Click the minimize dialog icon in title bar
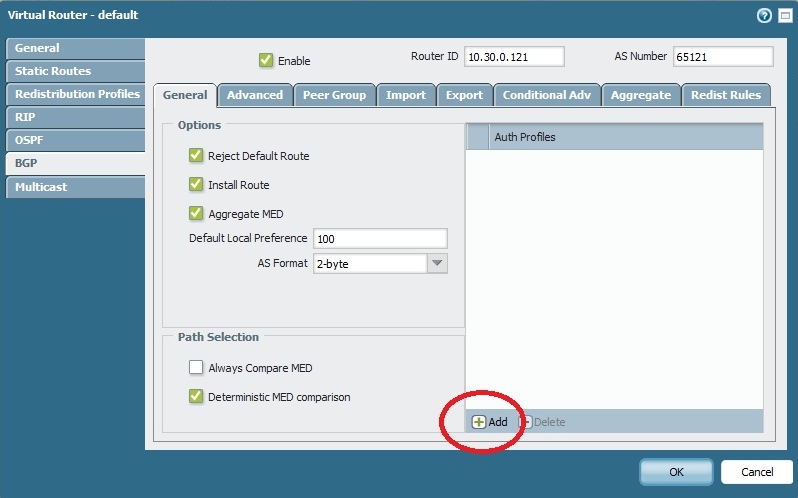This screenshot has height=498, width=798. pos(785,16)
